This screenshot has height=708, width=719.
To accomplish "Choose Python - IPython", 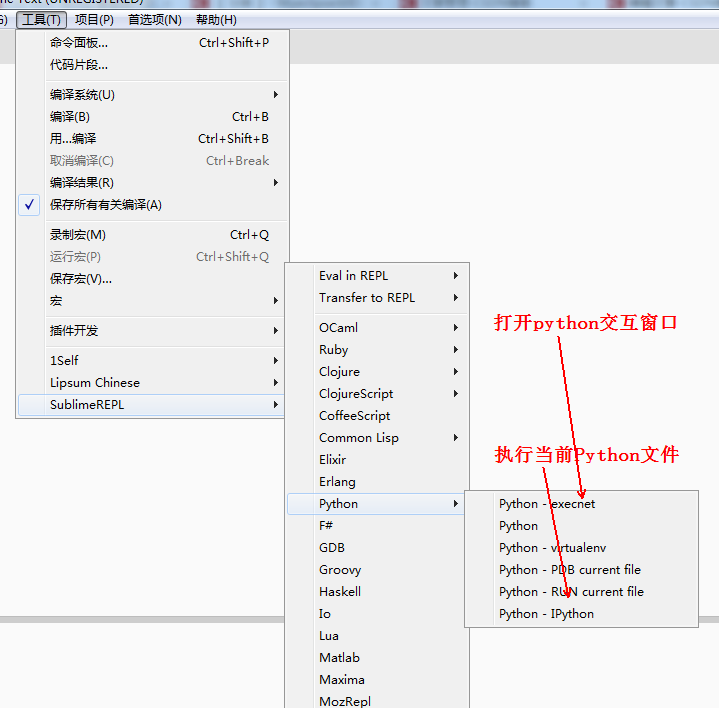I will [x=581, y=614].
